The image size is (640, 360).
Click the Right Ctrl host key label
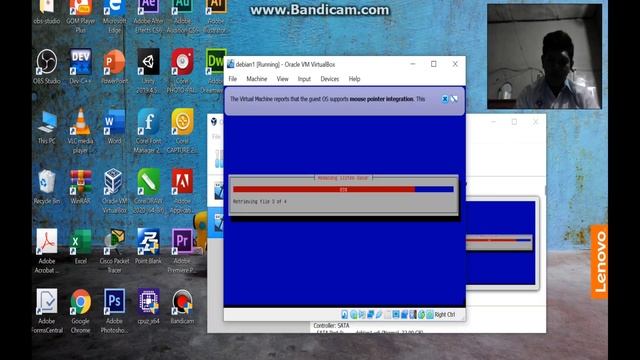(445, 315)
